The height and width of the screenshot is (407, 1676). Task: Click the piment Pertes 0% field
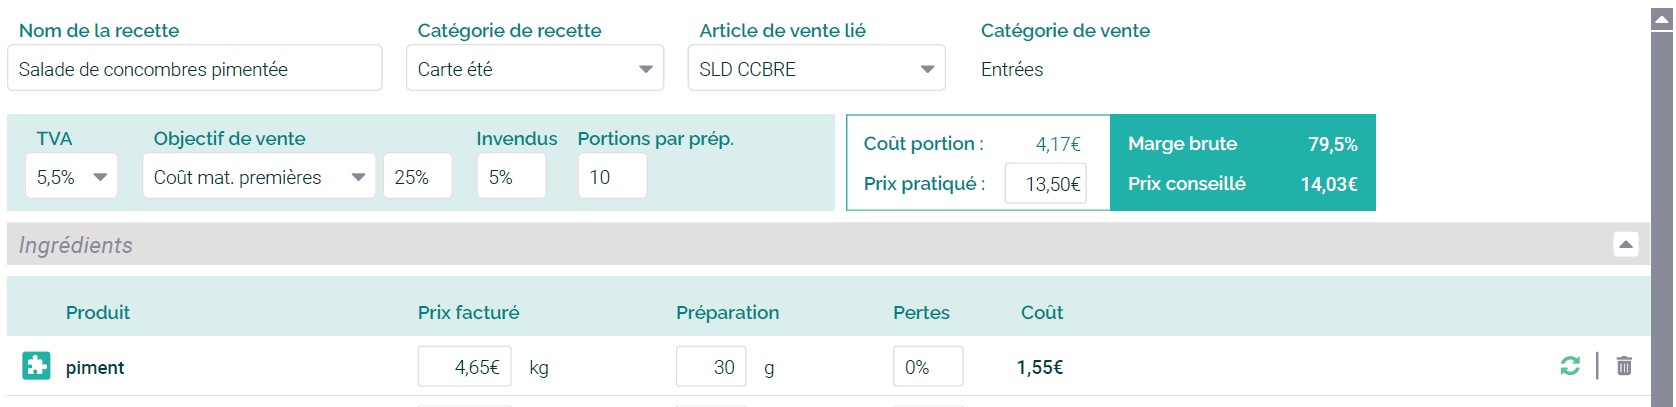click(x=927, y=367)
